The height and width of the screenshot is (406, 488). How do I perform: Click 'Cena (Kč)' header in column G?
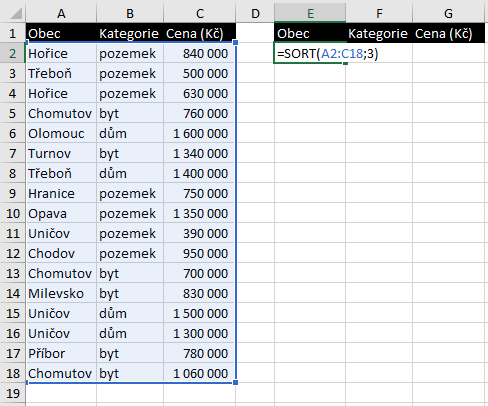[448, 33]
